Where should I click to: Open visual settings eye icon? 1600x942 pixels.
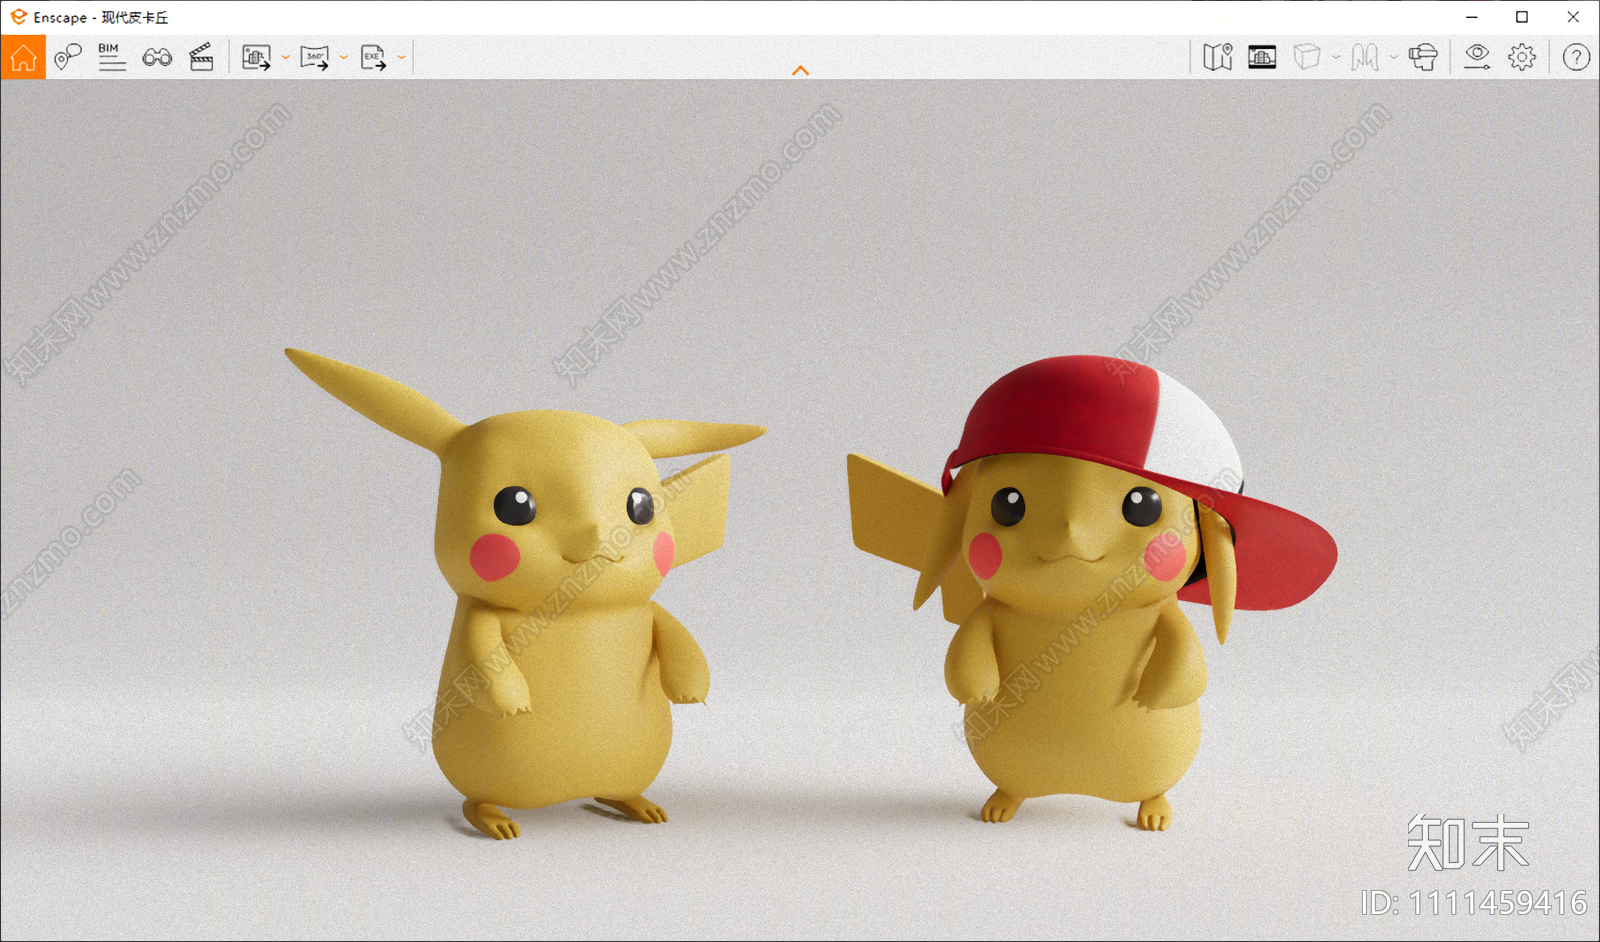click(1477, 57)
